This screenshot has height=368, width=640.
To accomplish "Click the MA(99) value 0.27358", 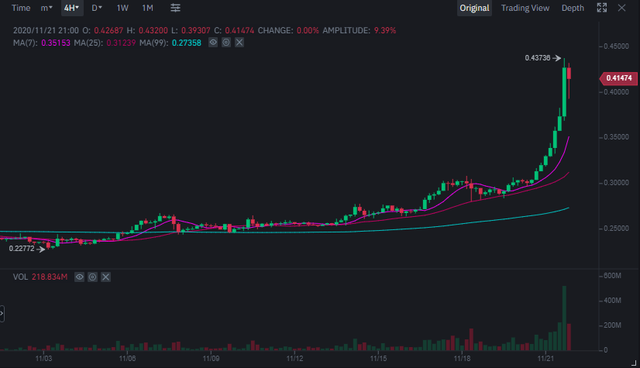I will click(x=187, y=43).
